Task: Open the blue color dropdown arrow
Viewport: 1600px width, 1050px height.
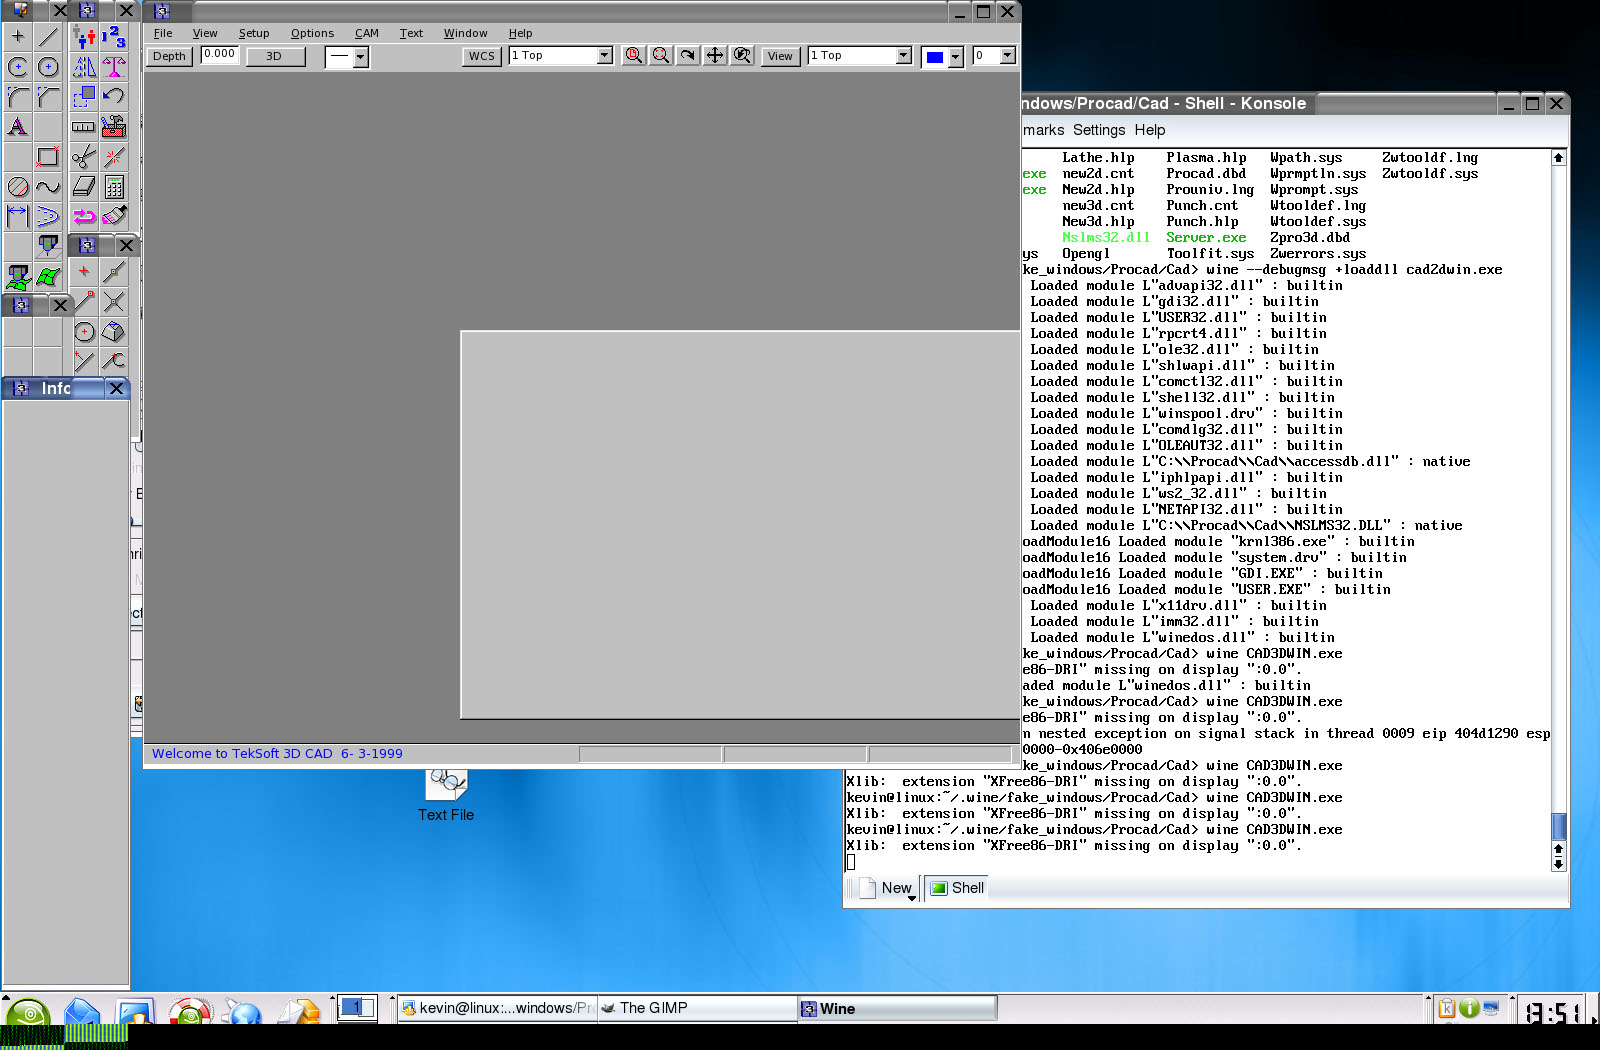Action: click(955, 57)
